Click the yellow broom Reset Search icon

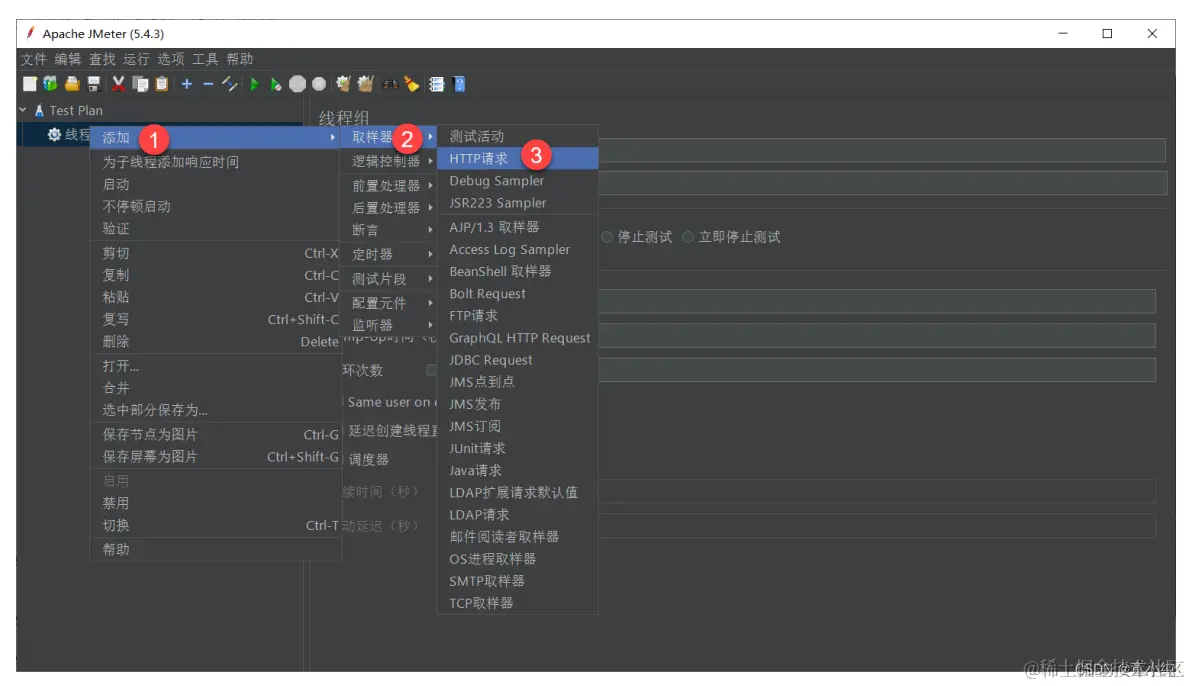[x=412, y=84]
